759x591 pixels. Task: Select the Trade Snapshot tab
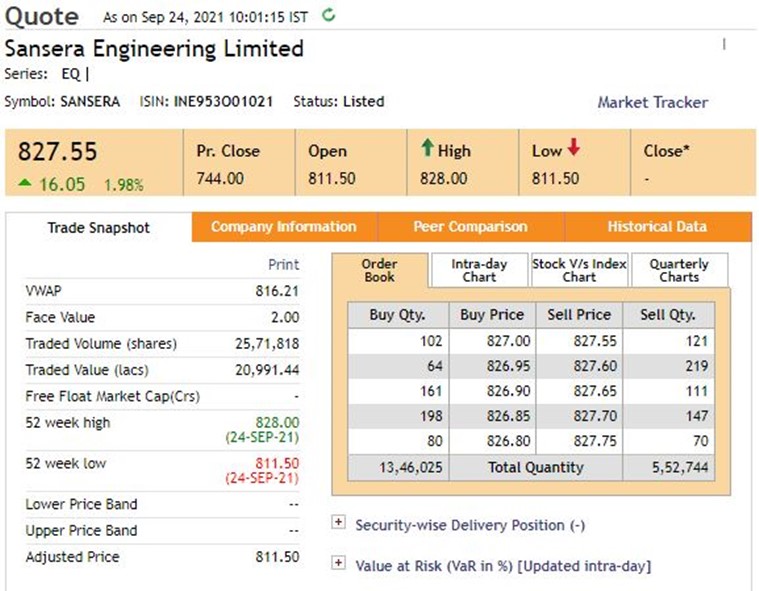point(98,228)
